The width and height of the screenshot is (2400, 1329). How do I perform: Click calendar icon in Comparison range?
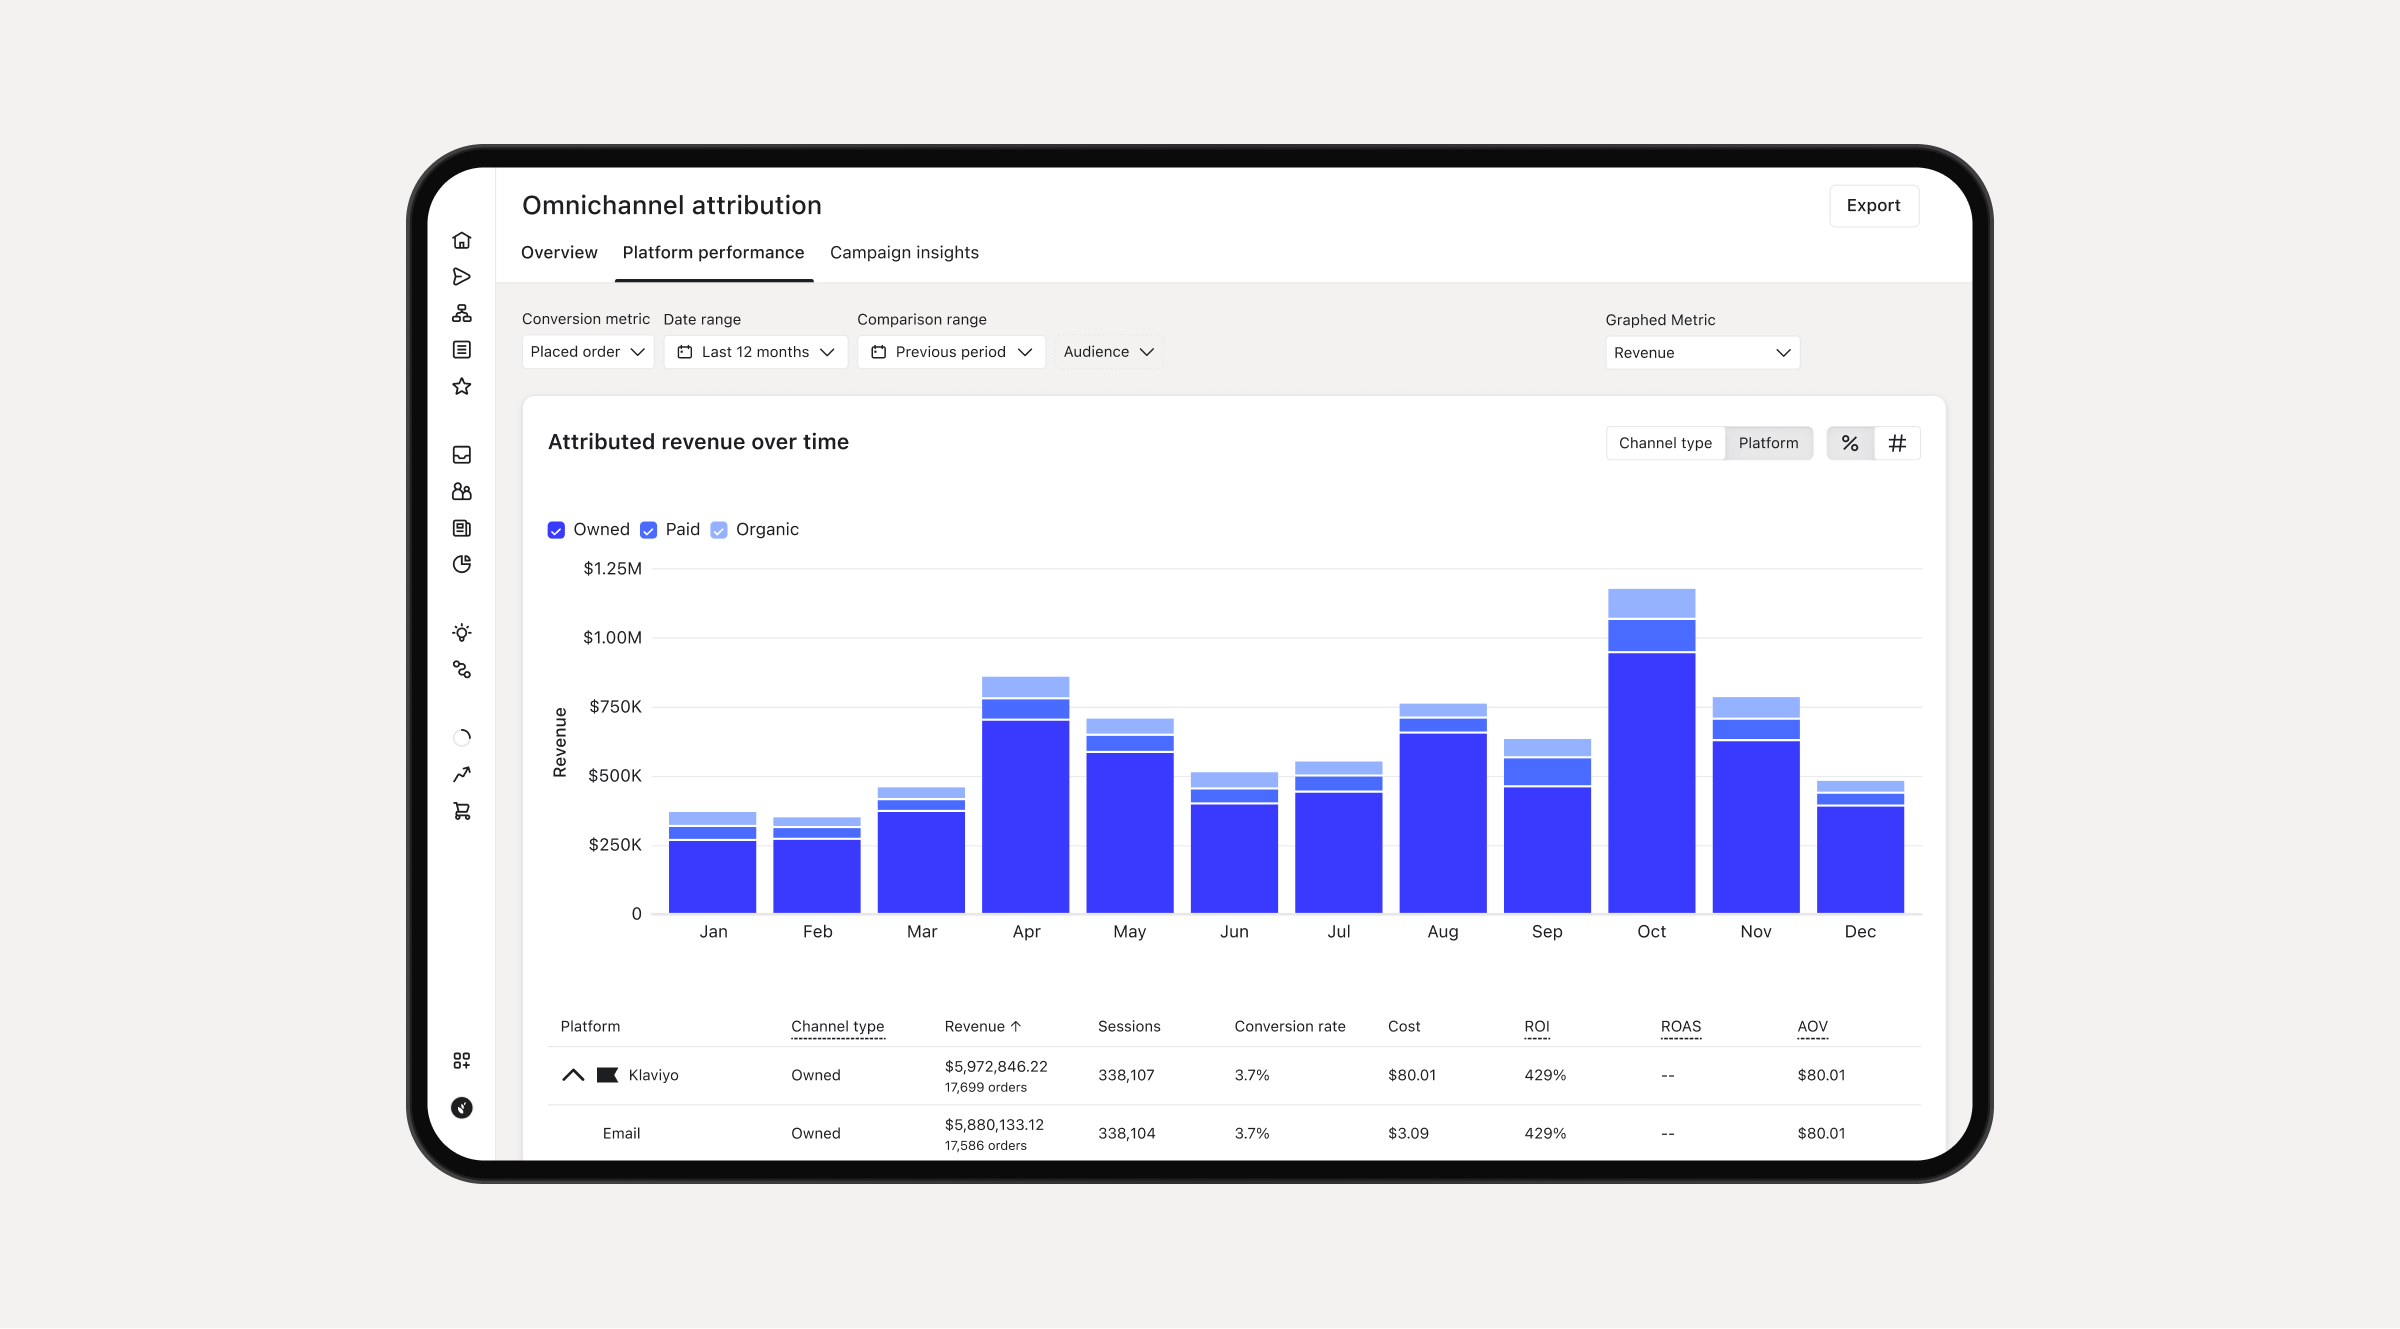point(879,352)
